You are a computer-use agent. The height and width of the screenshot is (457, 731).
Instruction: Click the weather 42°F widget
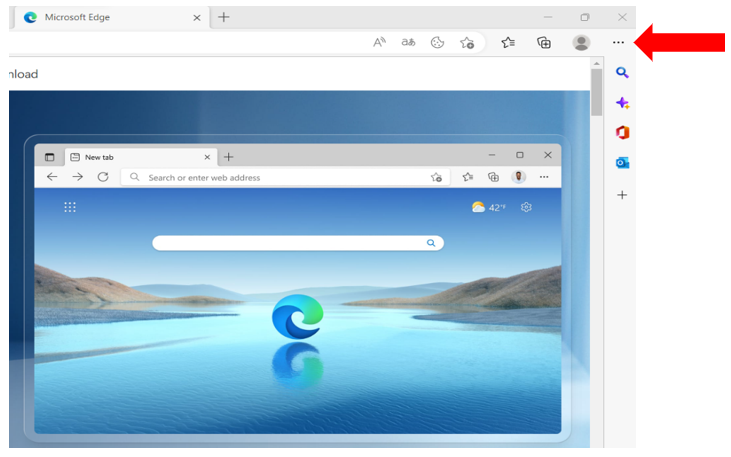click(489, 207)
